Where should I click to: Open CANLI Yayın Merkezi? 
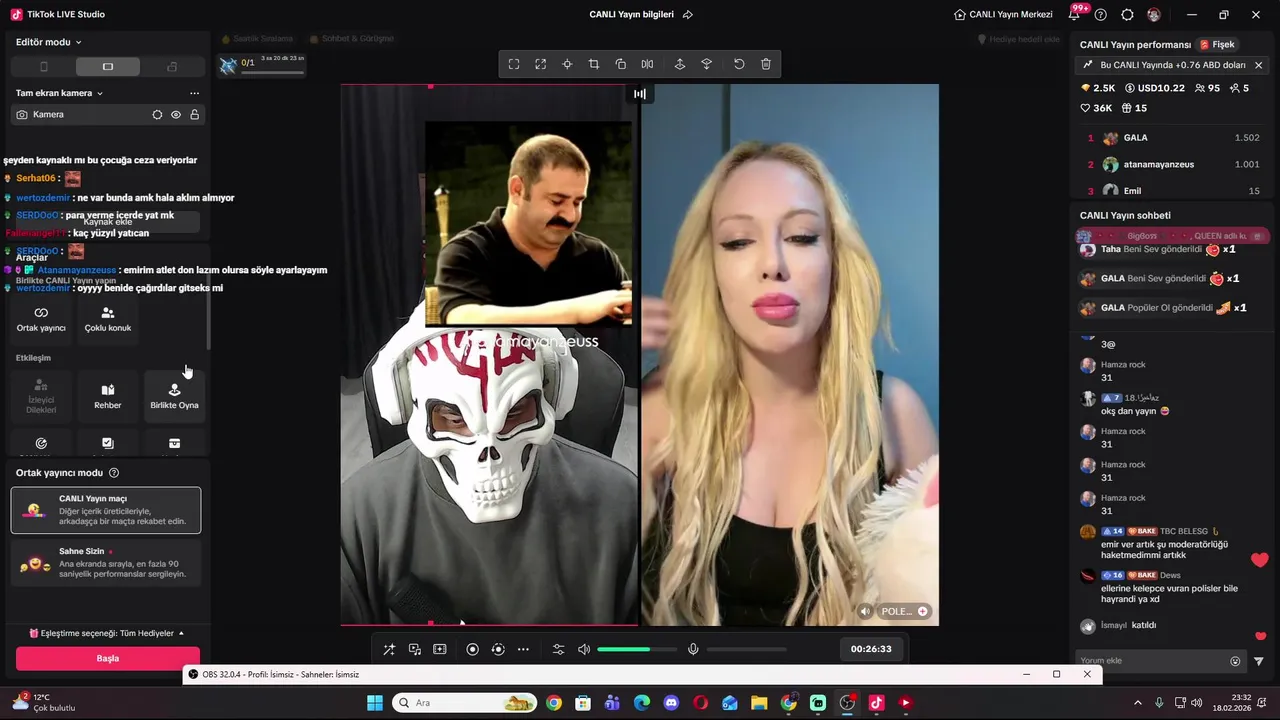(x=1003, y=15)
